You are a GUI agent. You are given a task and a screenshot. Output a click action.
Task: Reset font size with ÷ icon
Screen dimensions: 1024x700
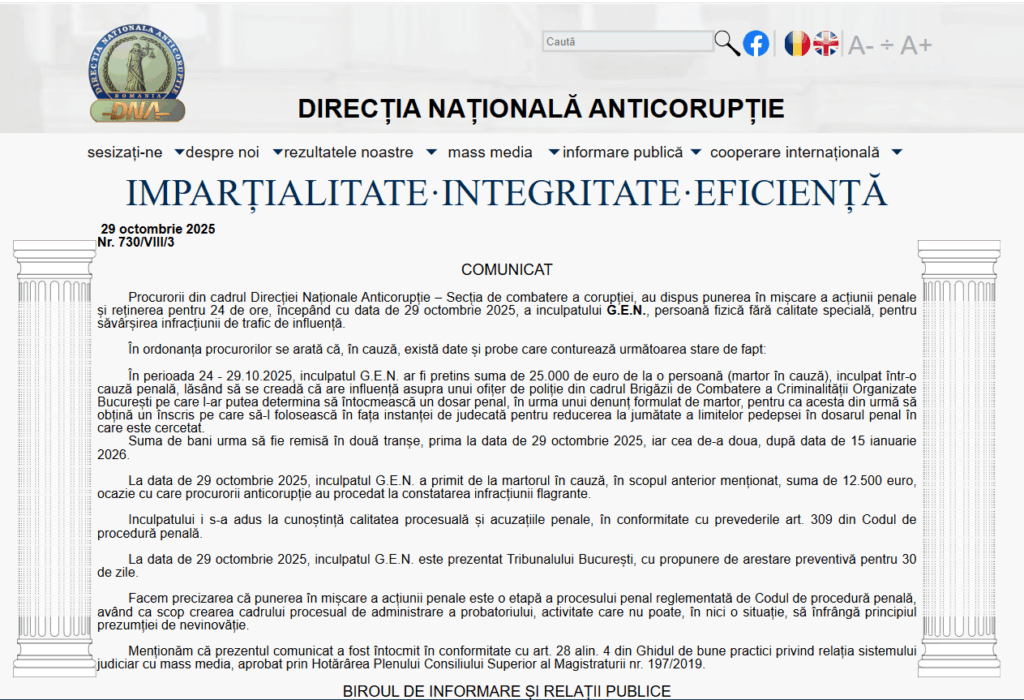[x=887, y=45]
